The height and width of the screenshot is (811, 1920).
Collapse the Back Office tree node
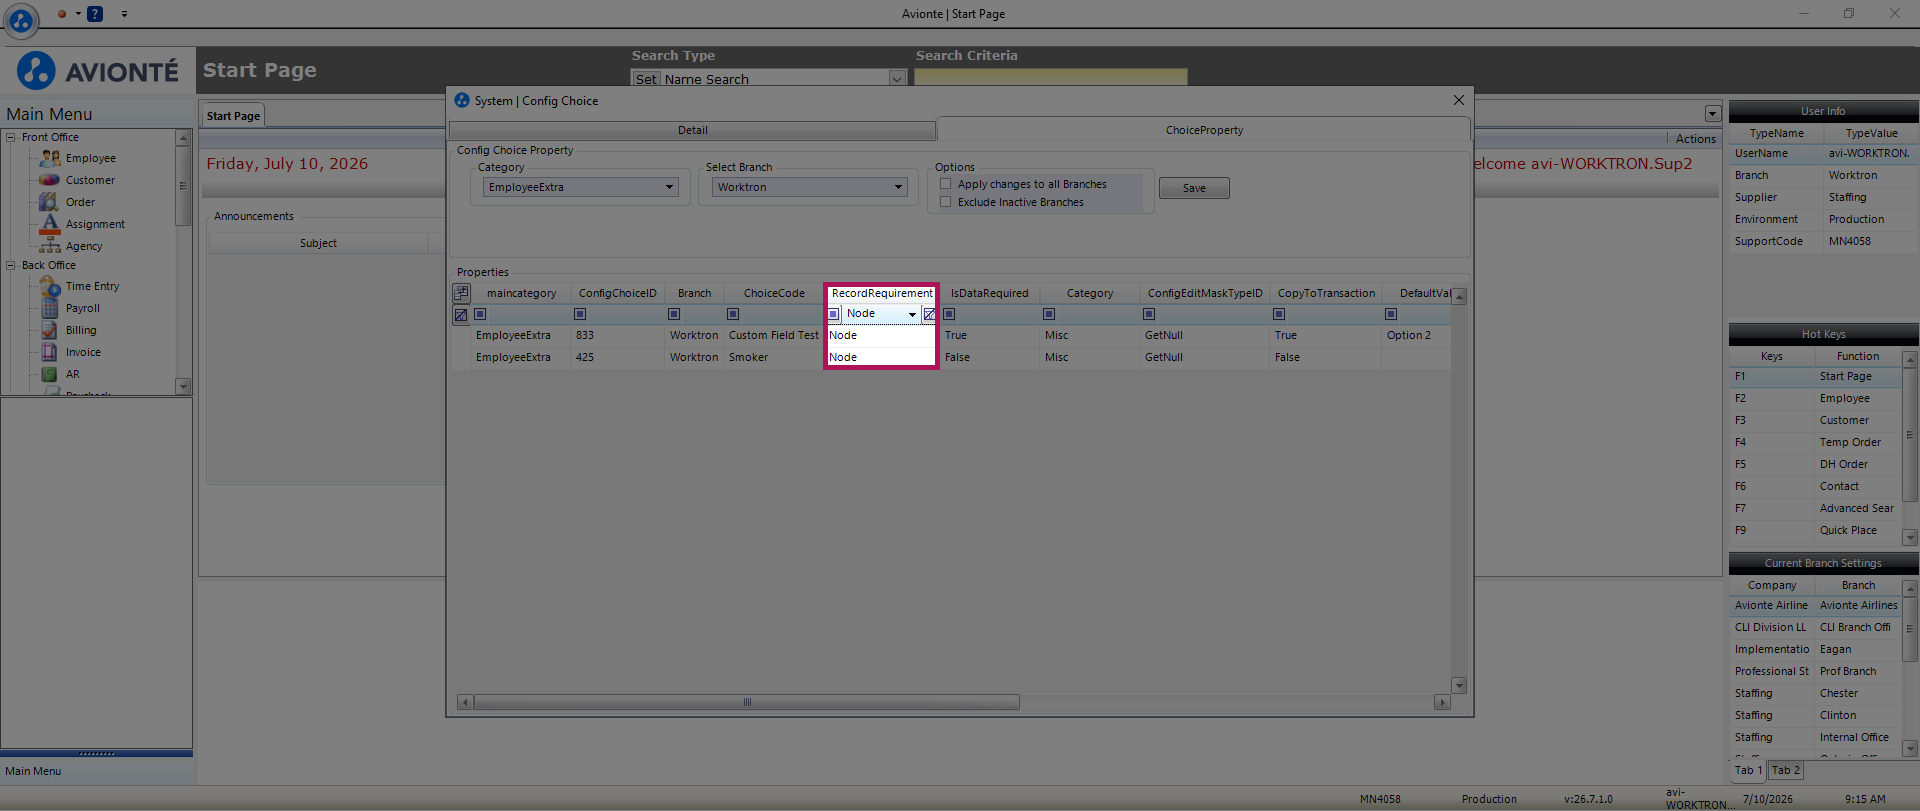[11, 265]
